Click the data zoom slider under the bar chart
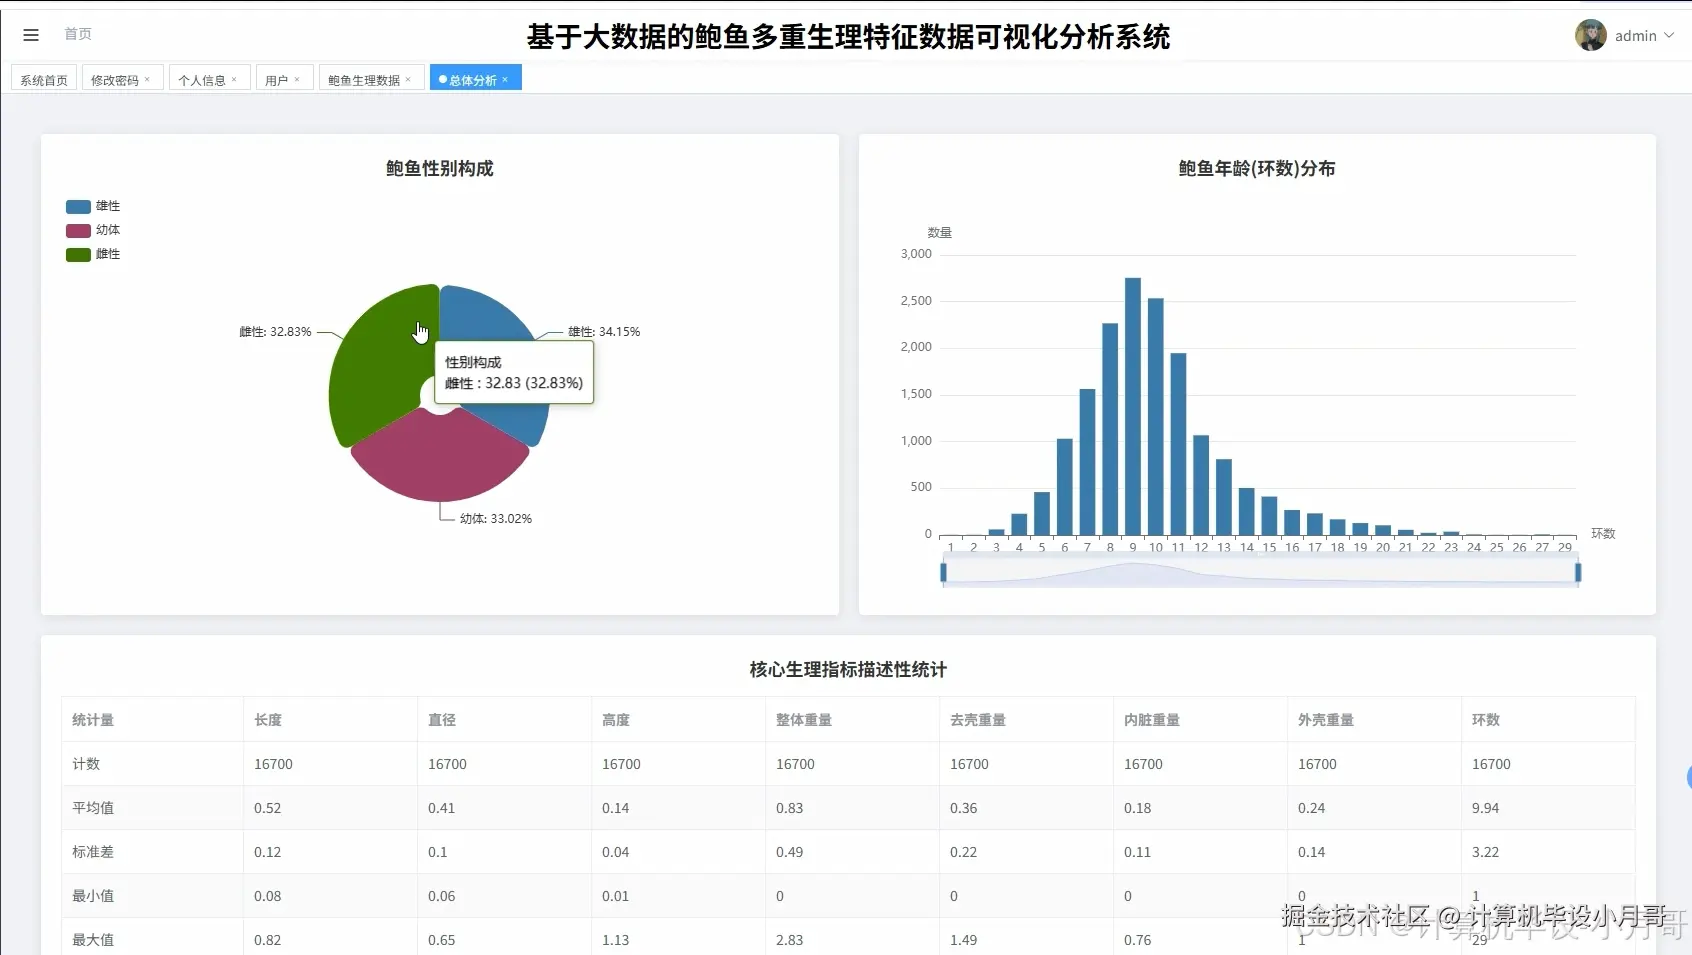Viewport: 1692px width, 955px height. pyautogui.click(x=1258, y=572)
